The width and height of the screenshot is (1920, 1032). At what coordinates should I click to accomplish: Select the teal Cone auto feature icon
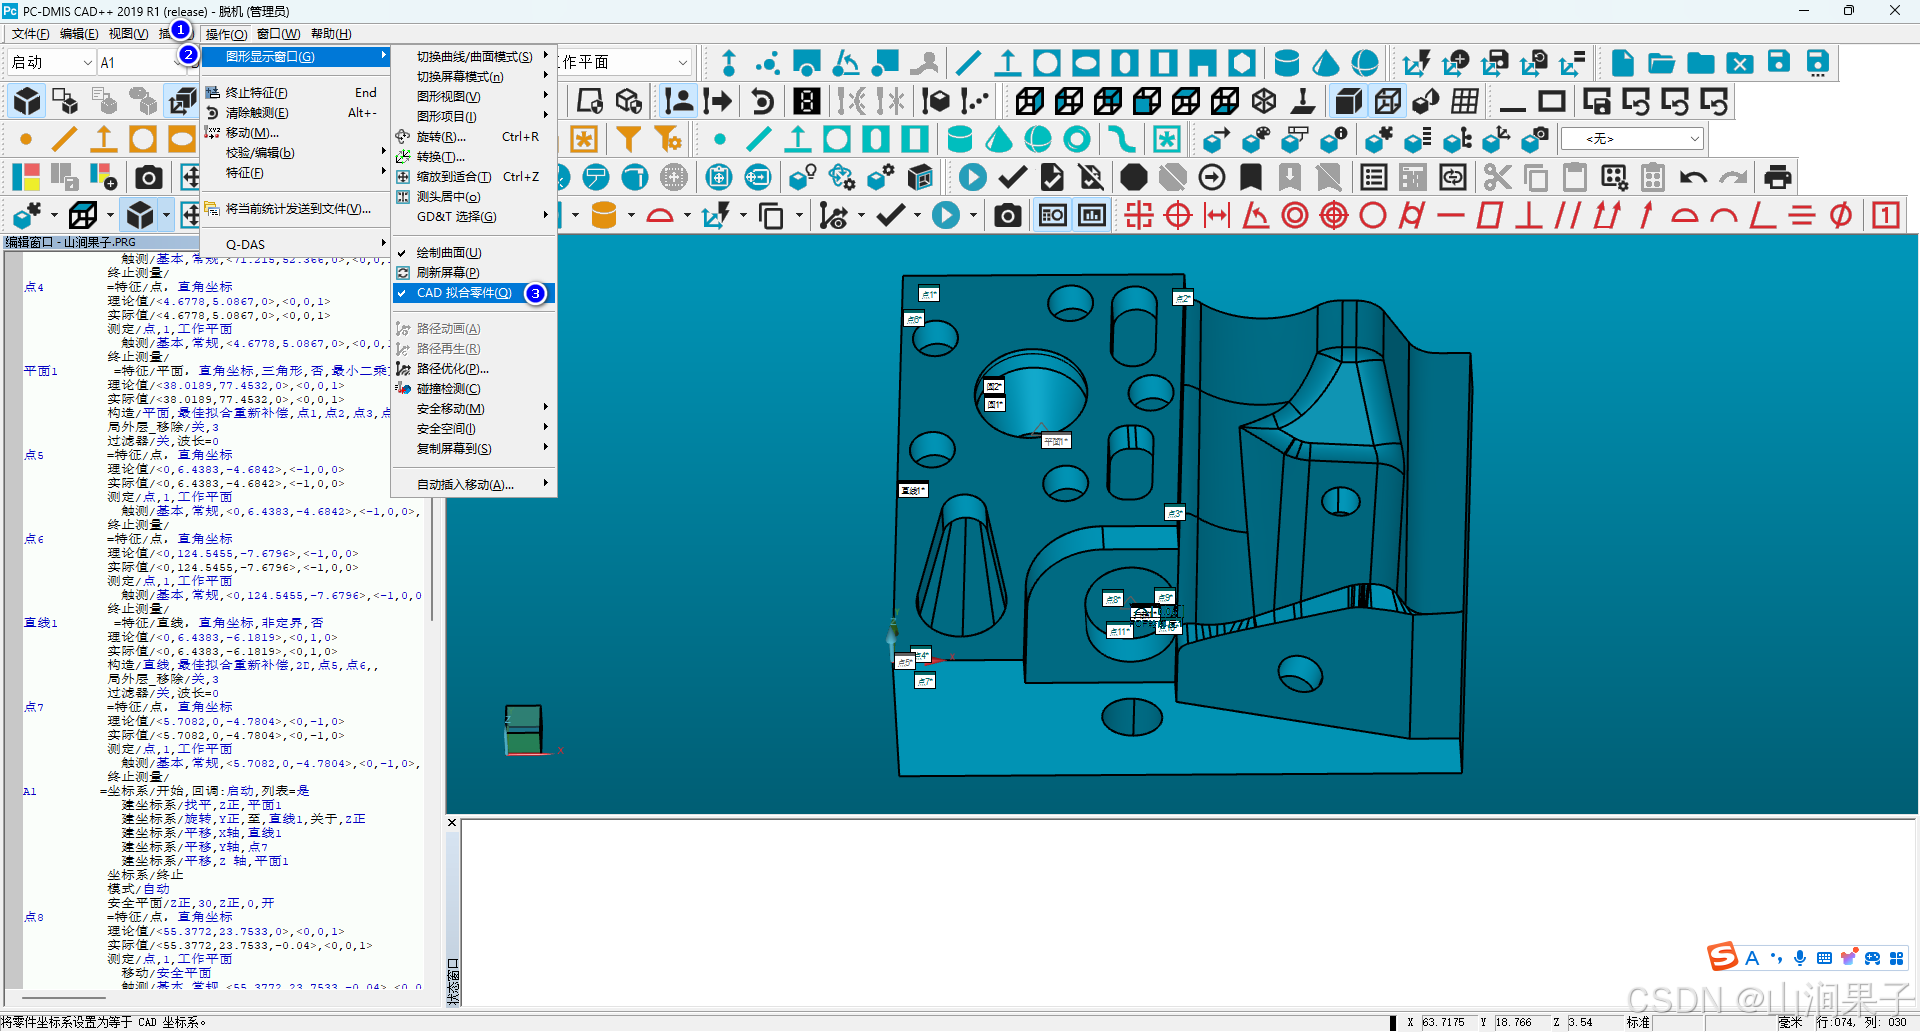point(998,139)
